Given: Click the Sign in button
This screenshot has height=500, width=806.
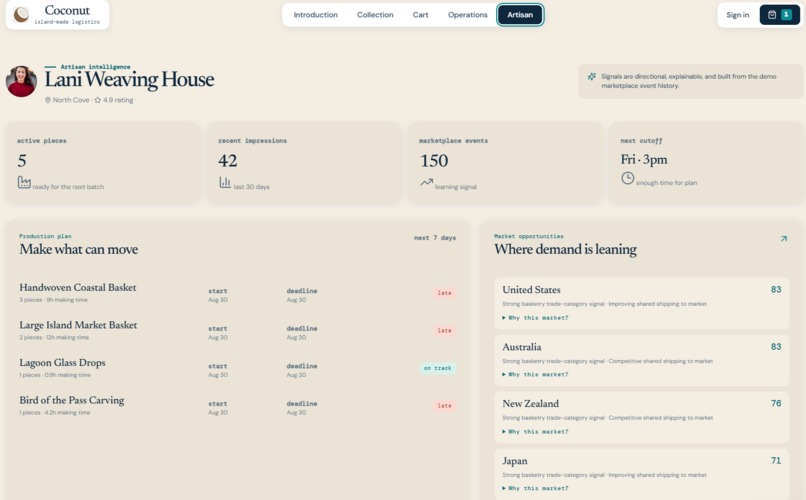Looking at the screenshot, I should pos(738,15).
